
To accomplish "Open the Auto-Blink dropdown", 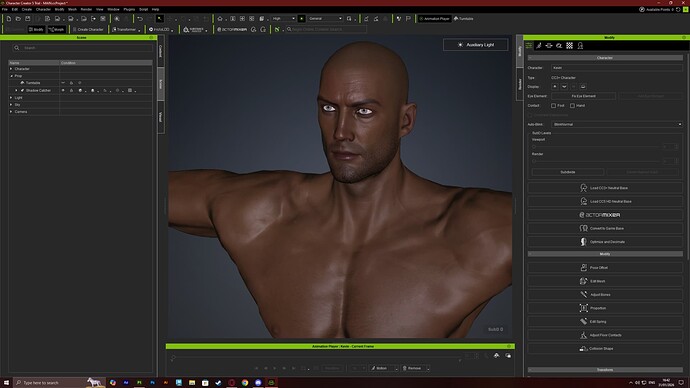I will coord(617,124).
